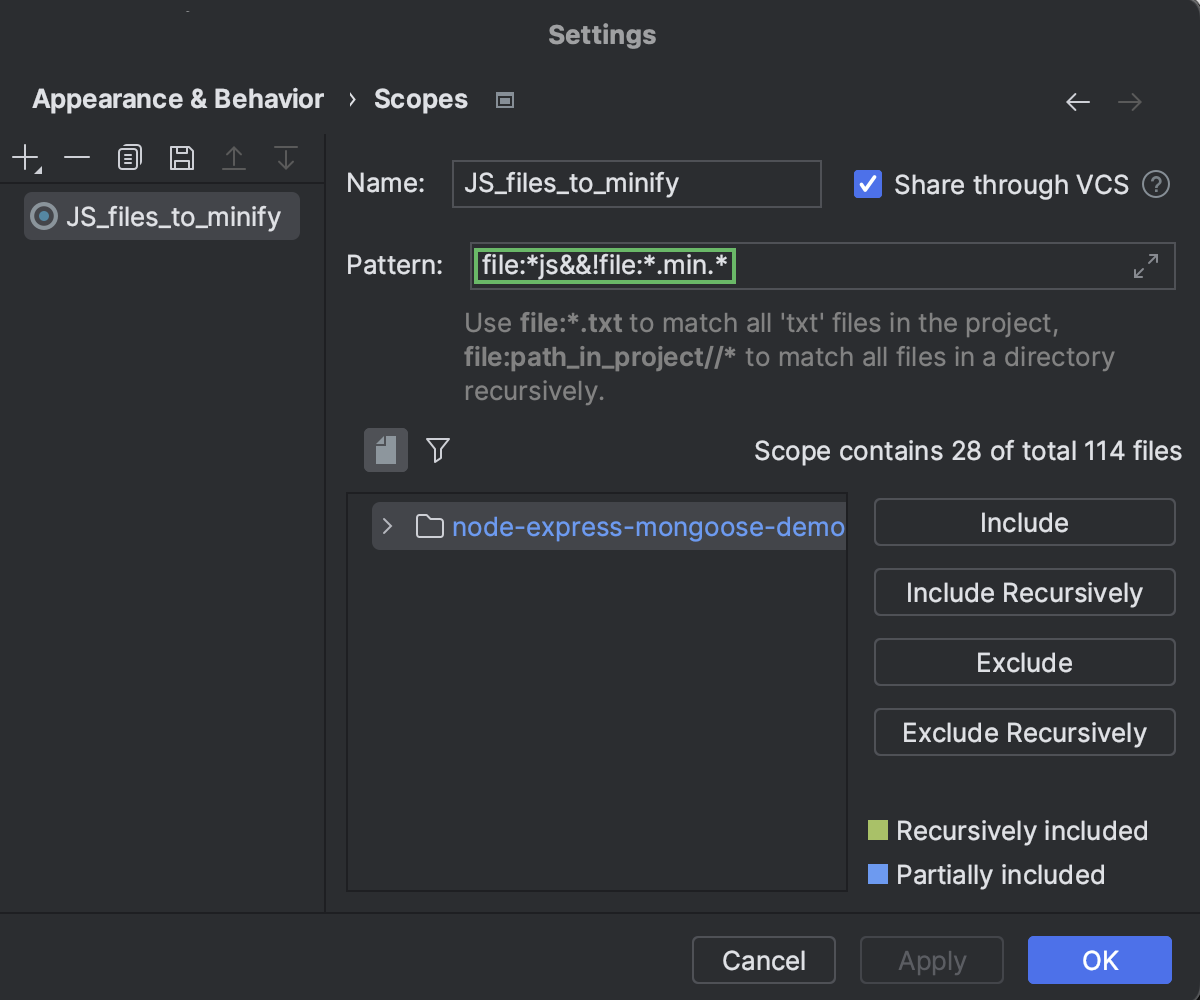Viewport: 1200px width, 1000px height.
Task: Expand the node-express-mongoose-demo folder
Action: click(x=387, y=525)
